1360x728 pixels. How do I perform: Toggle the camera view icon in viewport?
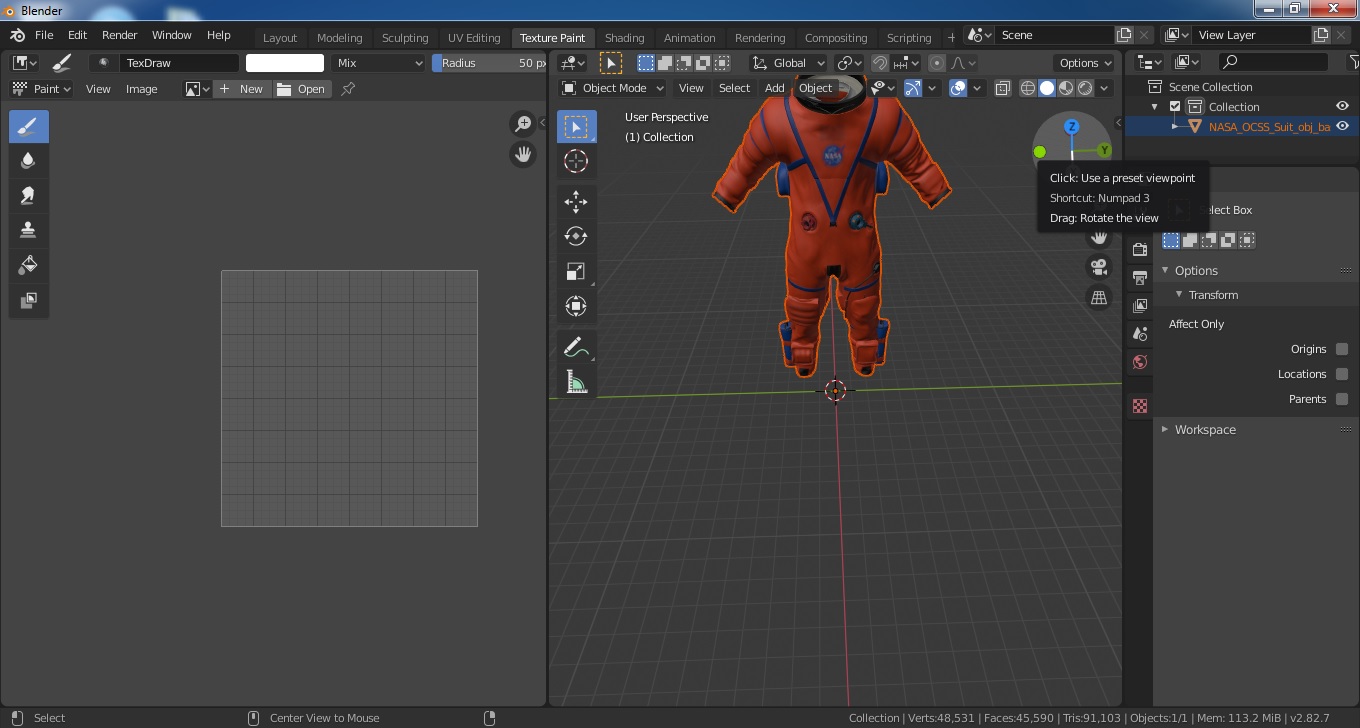point(1099,267)
